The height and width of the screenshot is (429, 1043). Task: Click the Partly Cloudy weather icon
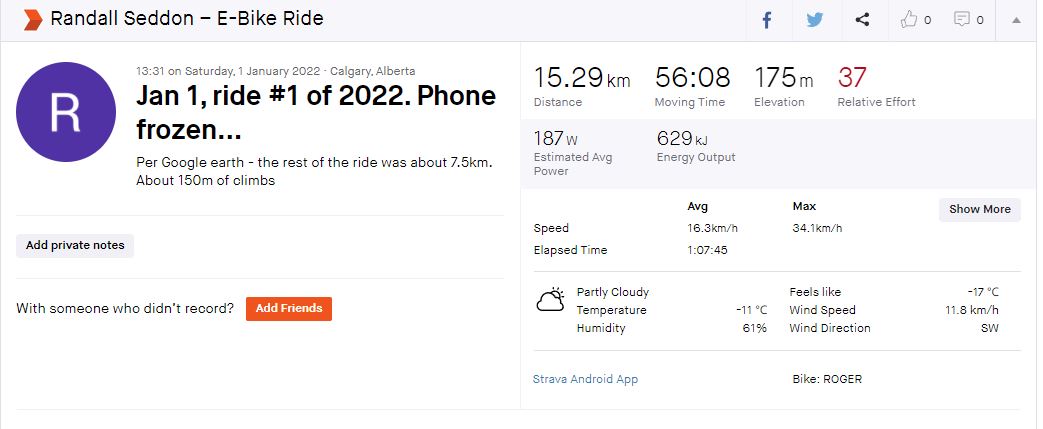coord(550,301)
